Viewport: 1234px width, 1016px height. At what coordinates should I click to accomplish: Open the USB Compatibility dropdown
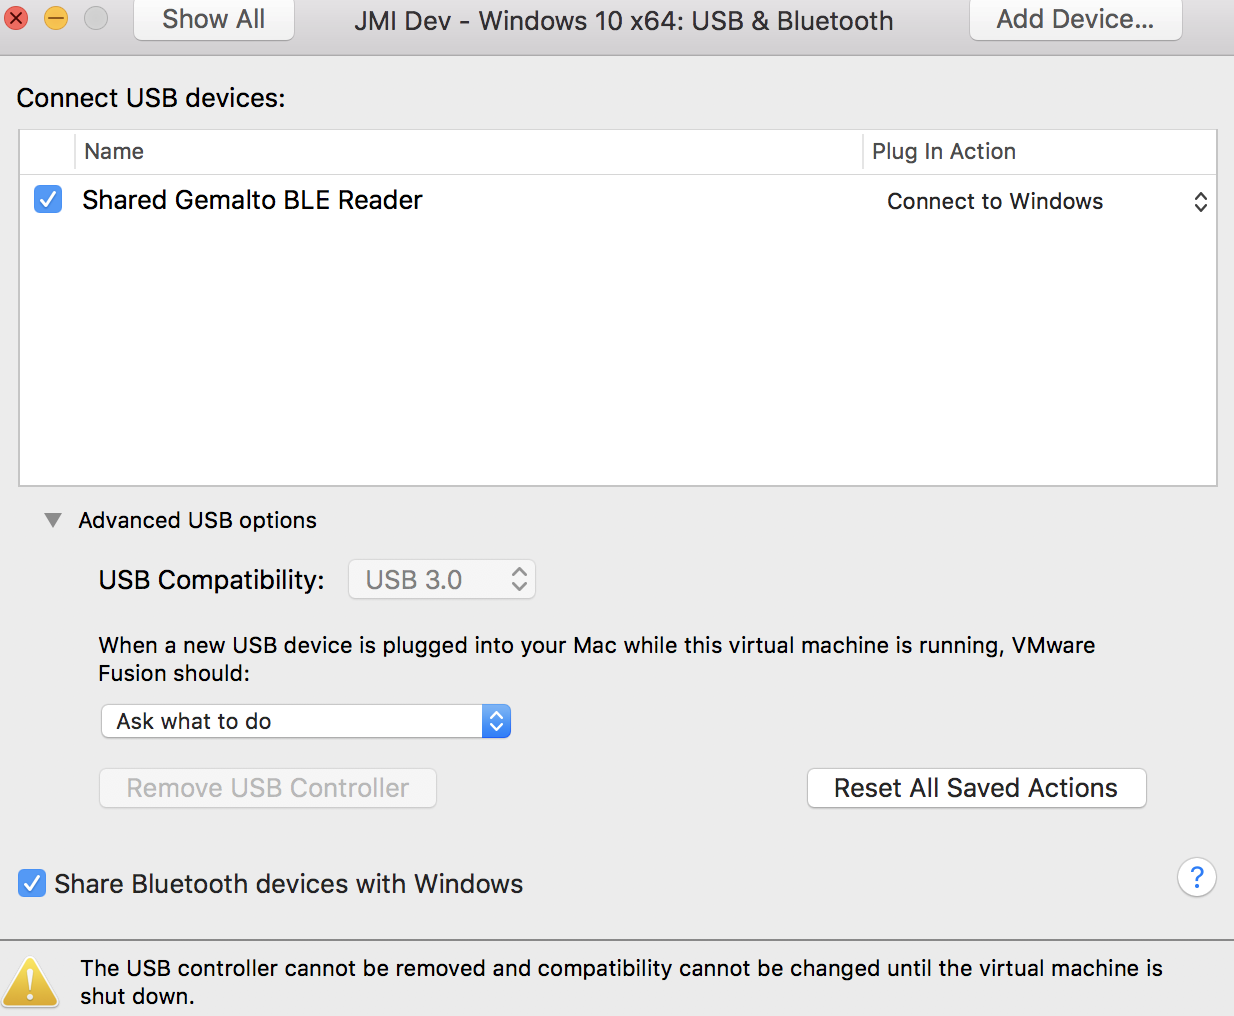click(441, 579)
